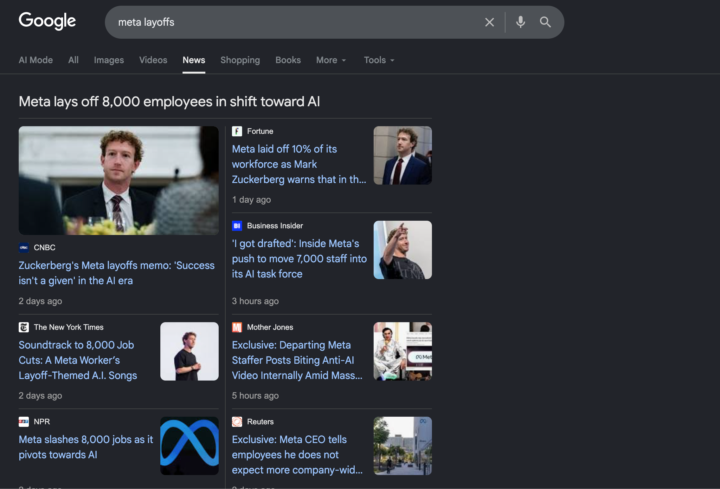Click the 'NPR' source name

coord(42,422)
